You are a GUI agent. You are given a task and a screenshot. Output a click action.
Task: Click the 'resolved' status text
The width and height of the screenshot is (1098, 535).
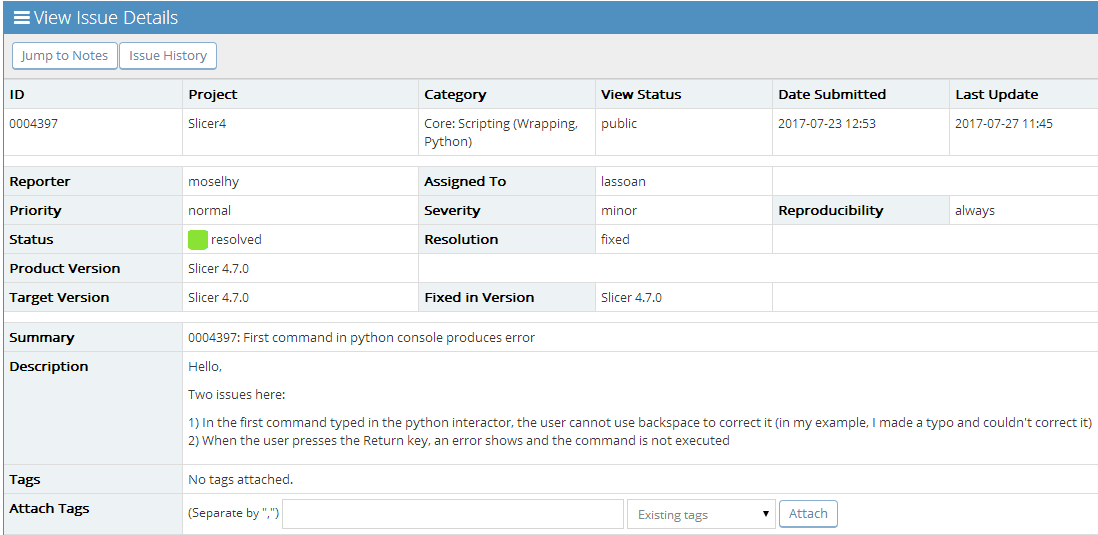click(236, 239)
